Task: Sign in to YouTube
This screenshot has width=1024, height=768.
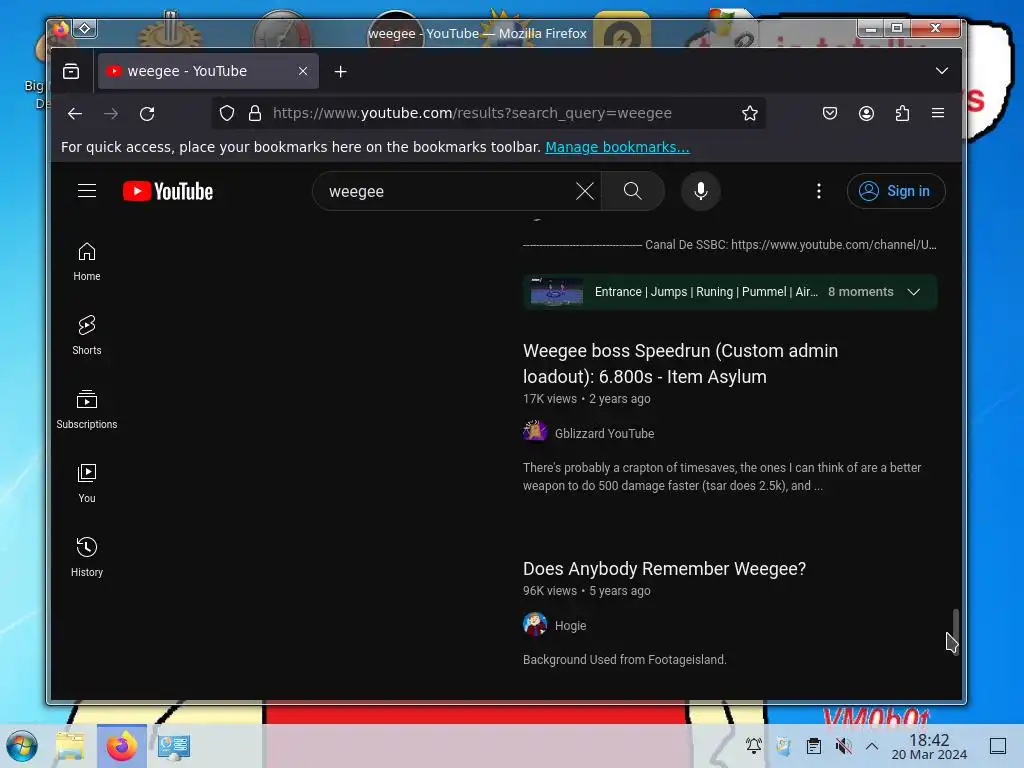Action: tap(895, 191)
